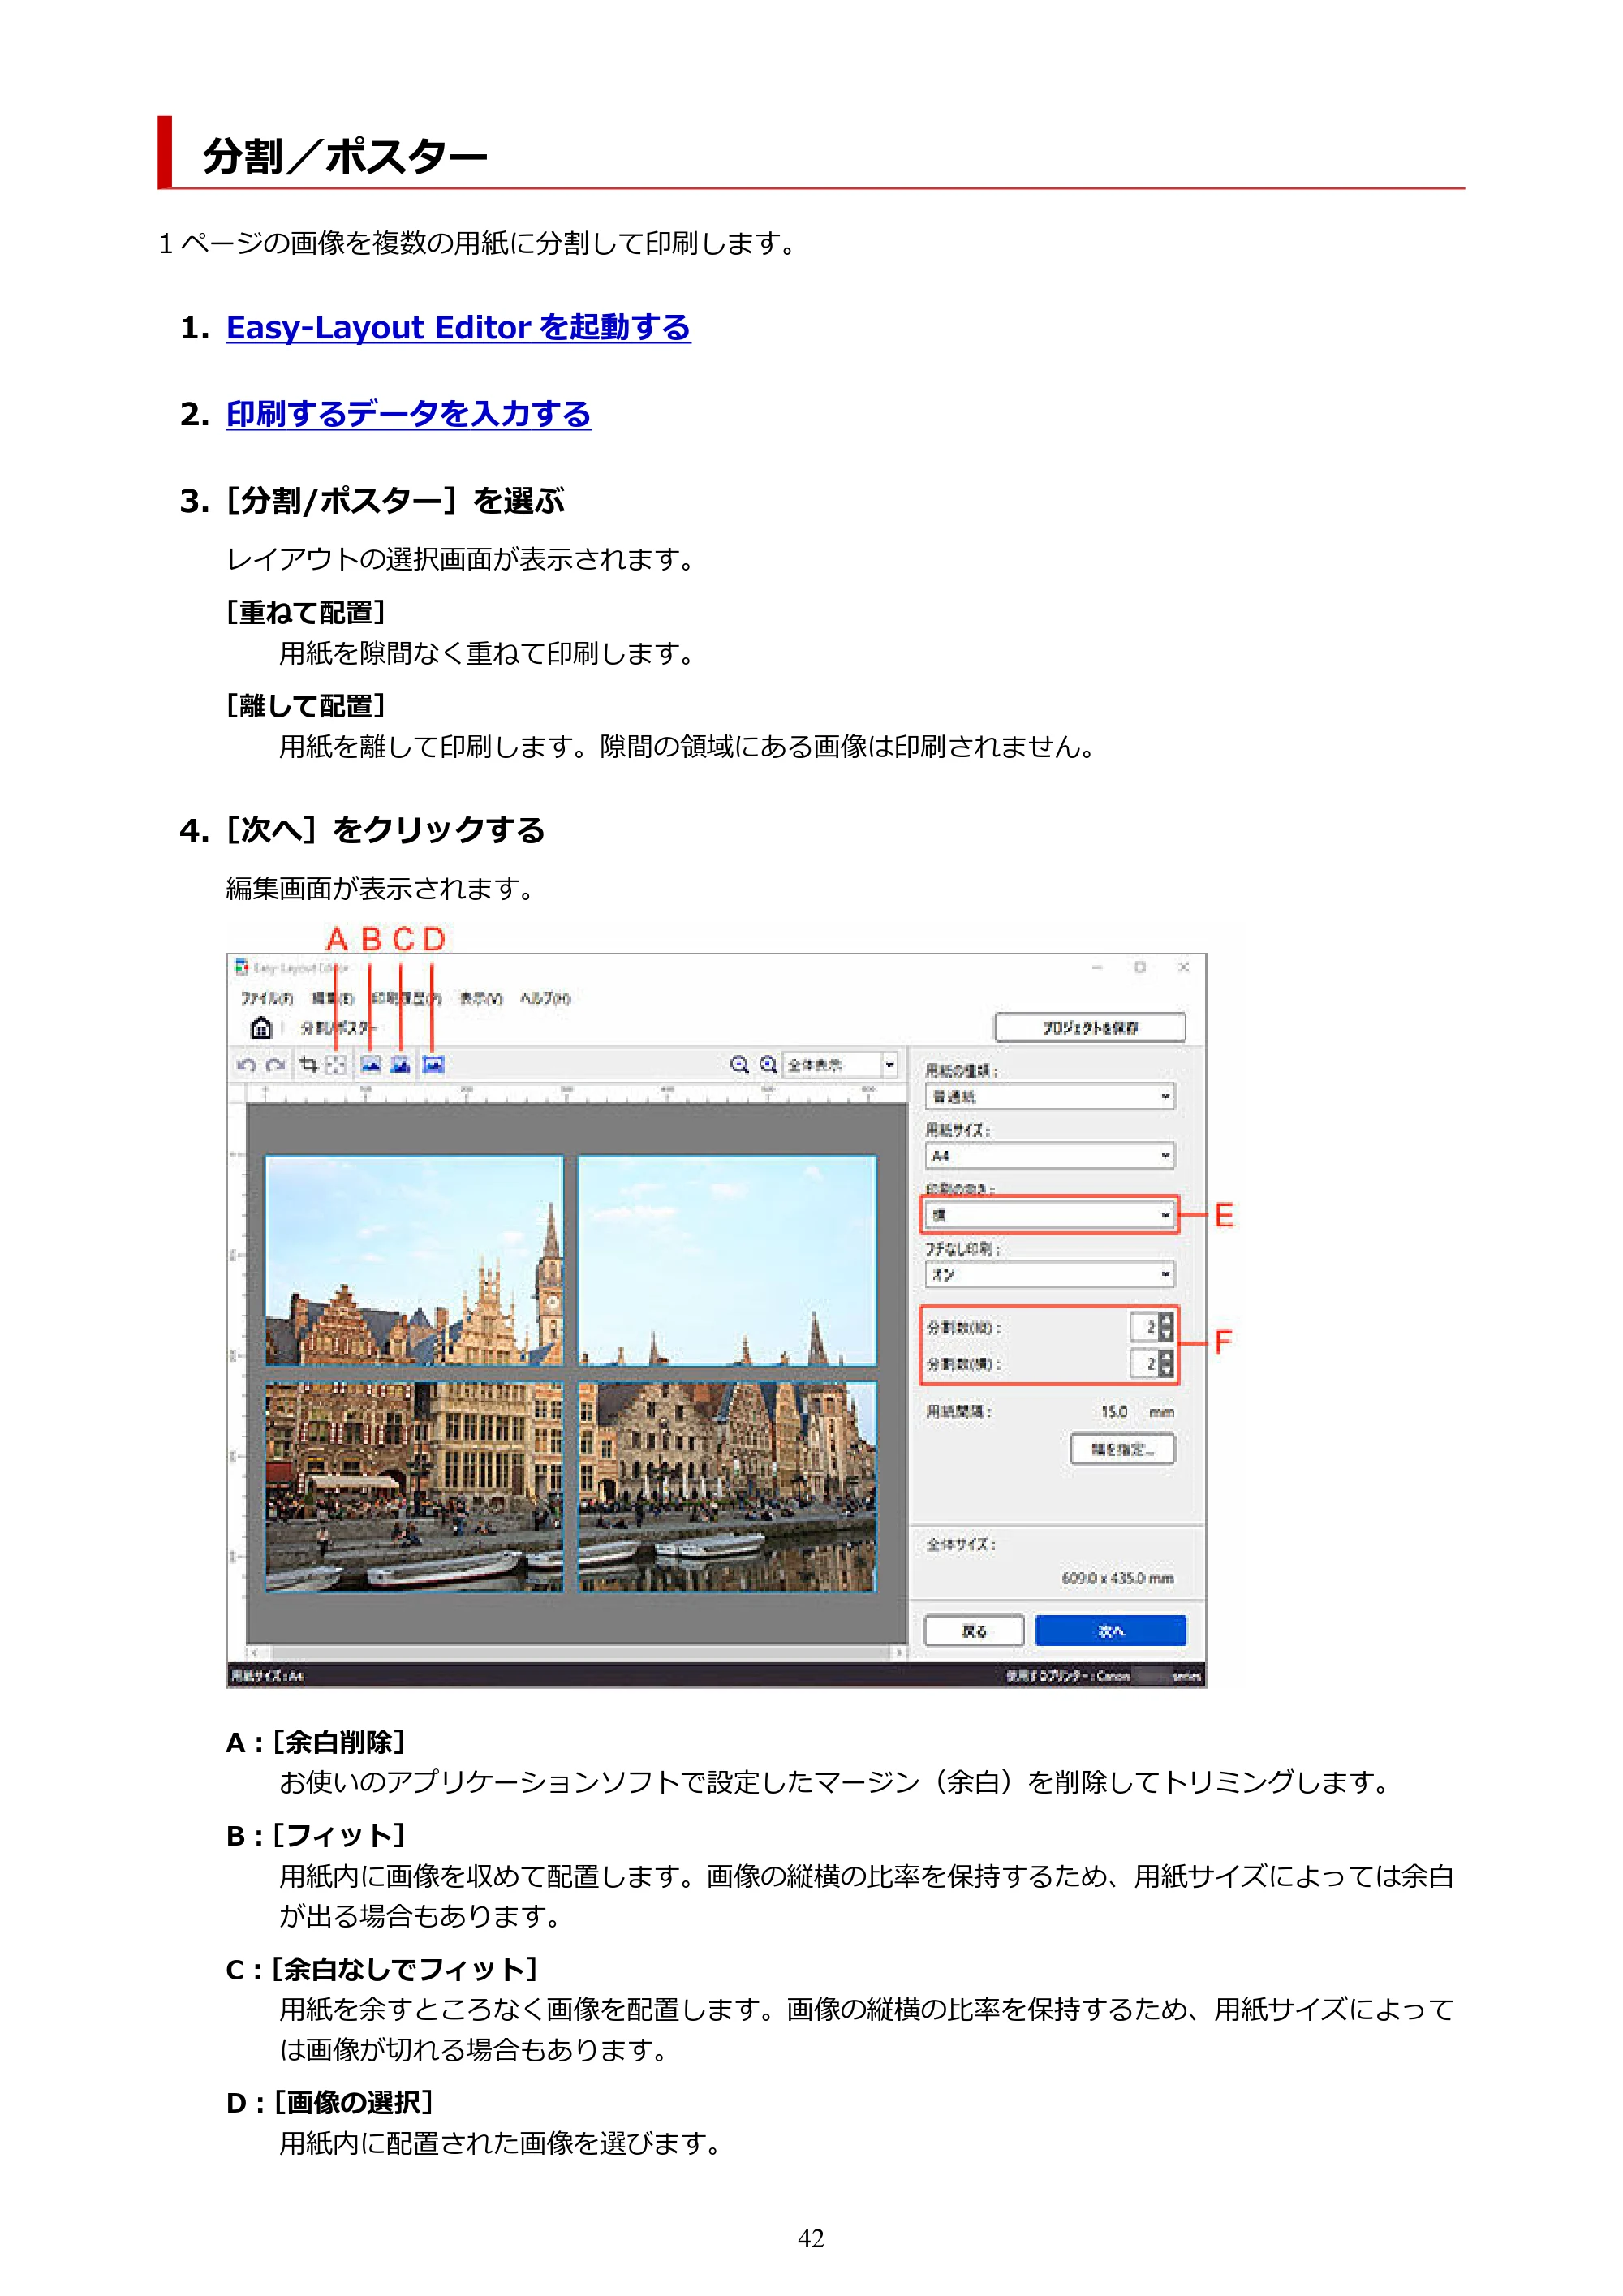Click the Home icon in the editor
This screenshot has height=2296, width=1623.
click(x=261, y=1027)
